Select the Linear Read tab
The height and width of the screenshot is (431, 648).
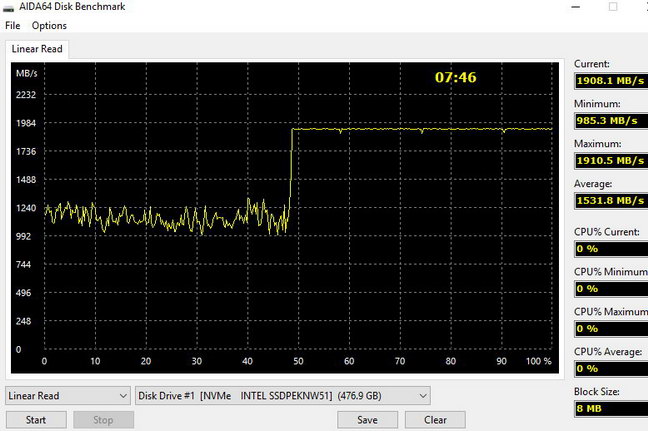point(37,49)
